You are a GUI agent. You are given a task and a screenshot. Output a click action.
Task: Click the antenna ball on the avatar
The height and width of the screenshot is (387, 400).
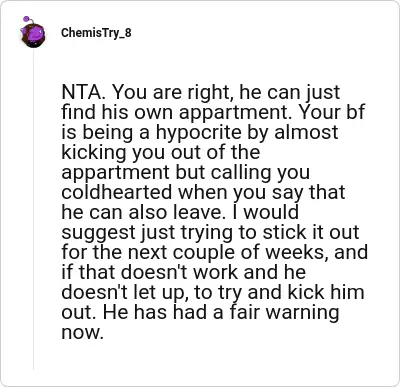[x=26, y=19]
